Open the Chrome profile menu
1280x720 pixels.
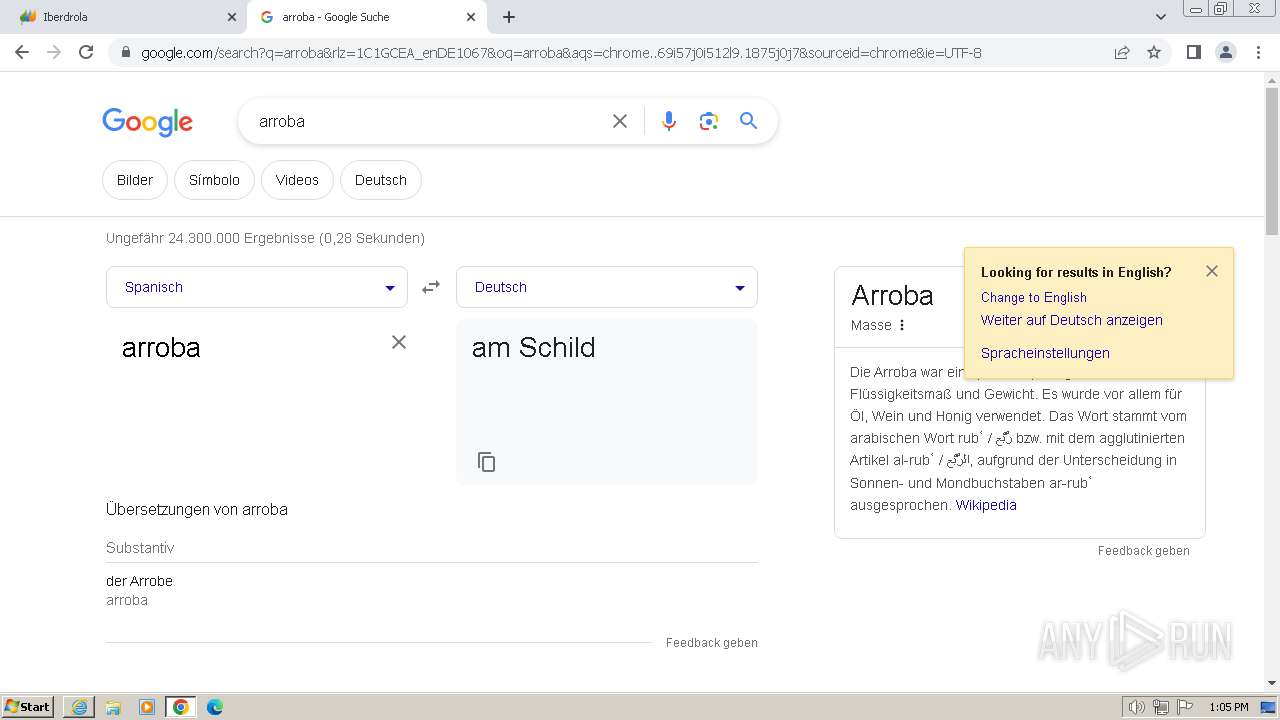1225,52
